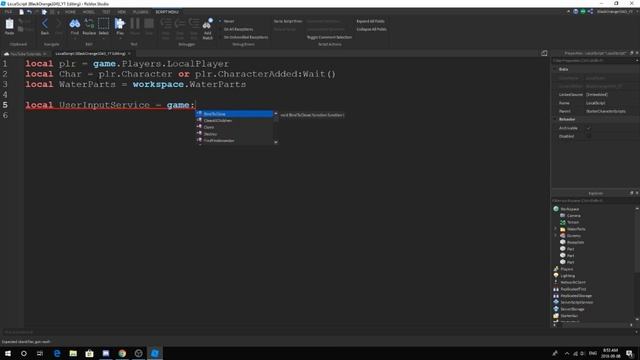This screenshot has width=640, height=360.
Task: Open the Play button dropdown arrow
Action: click(120, 38)
